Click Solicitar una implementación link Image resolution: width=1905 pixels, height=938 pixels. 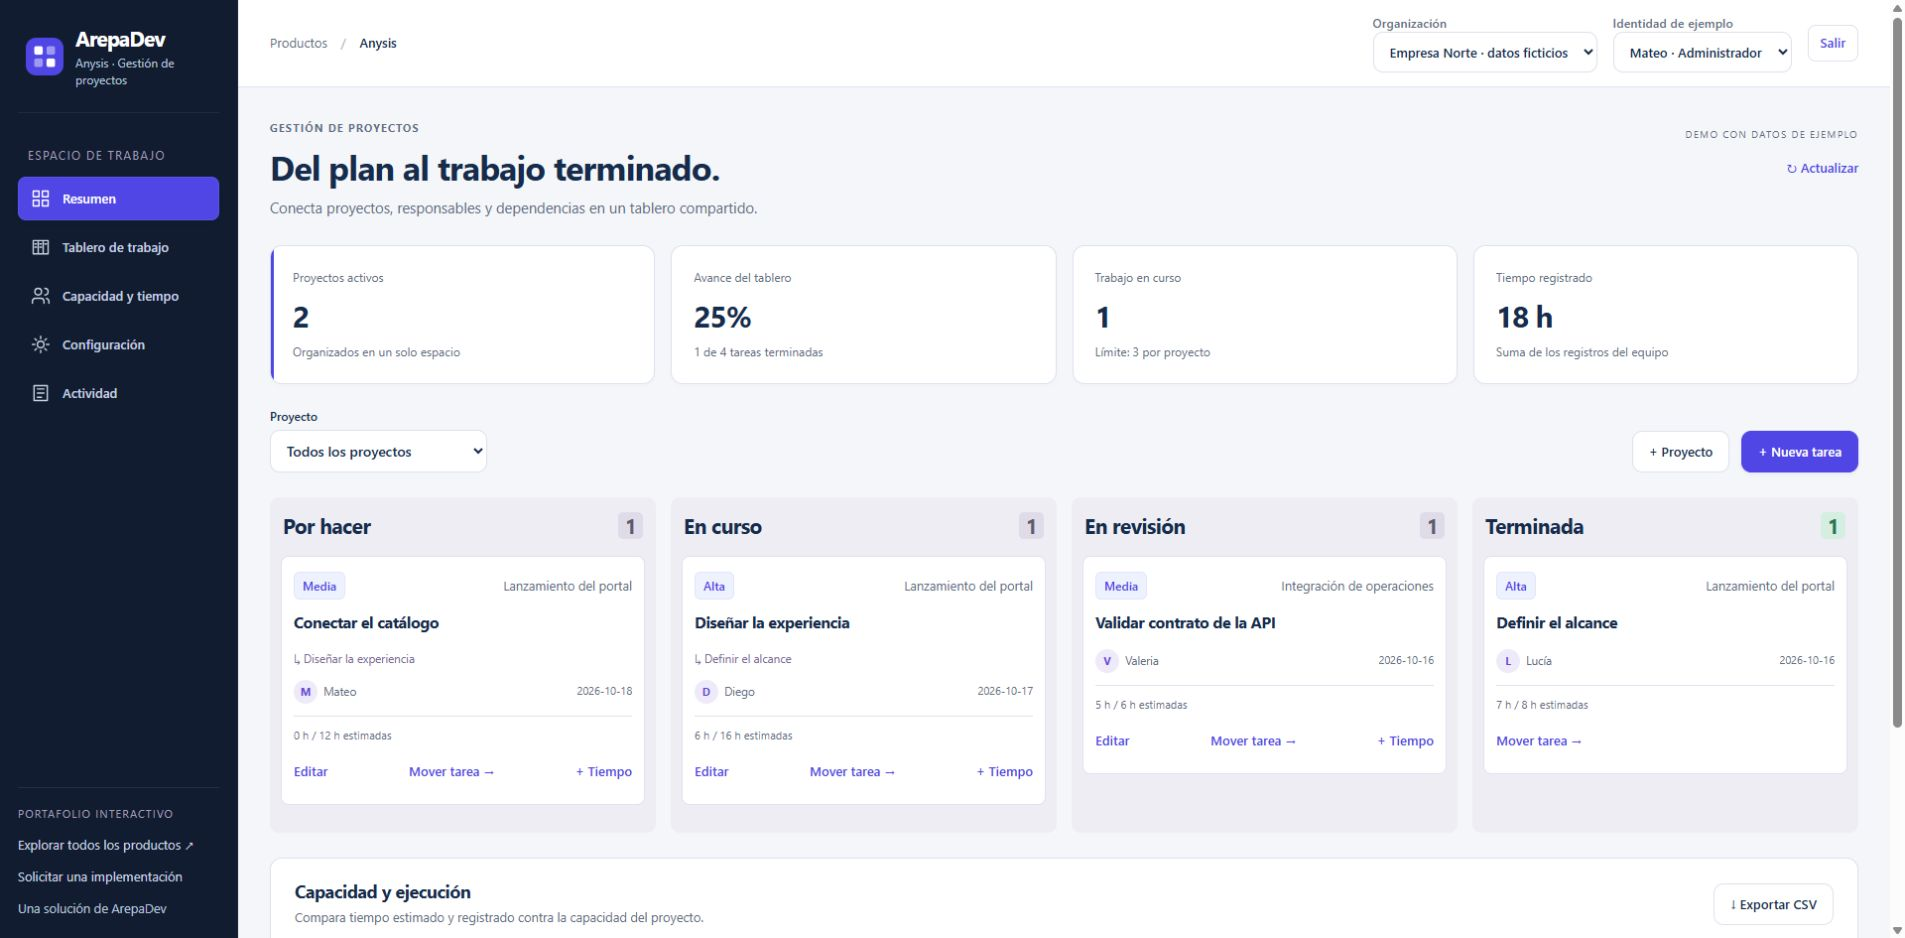pos(100,877)
